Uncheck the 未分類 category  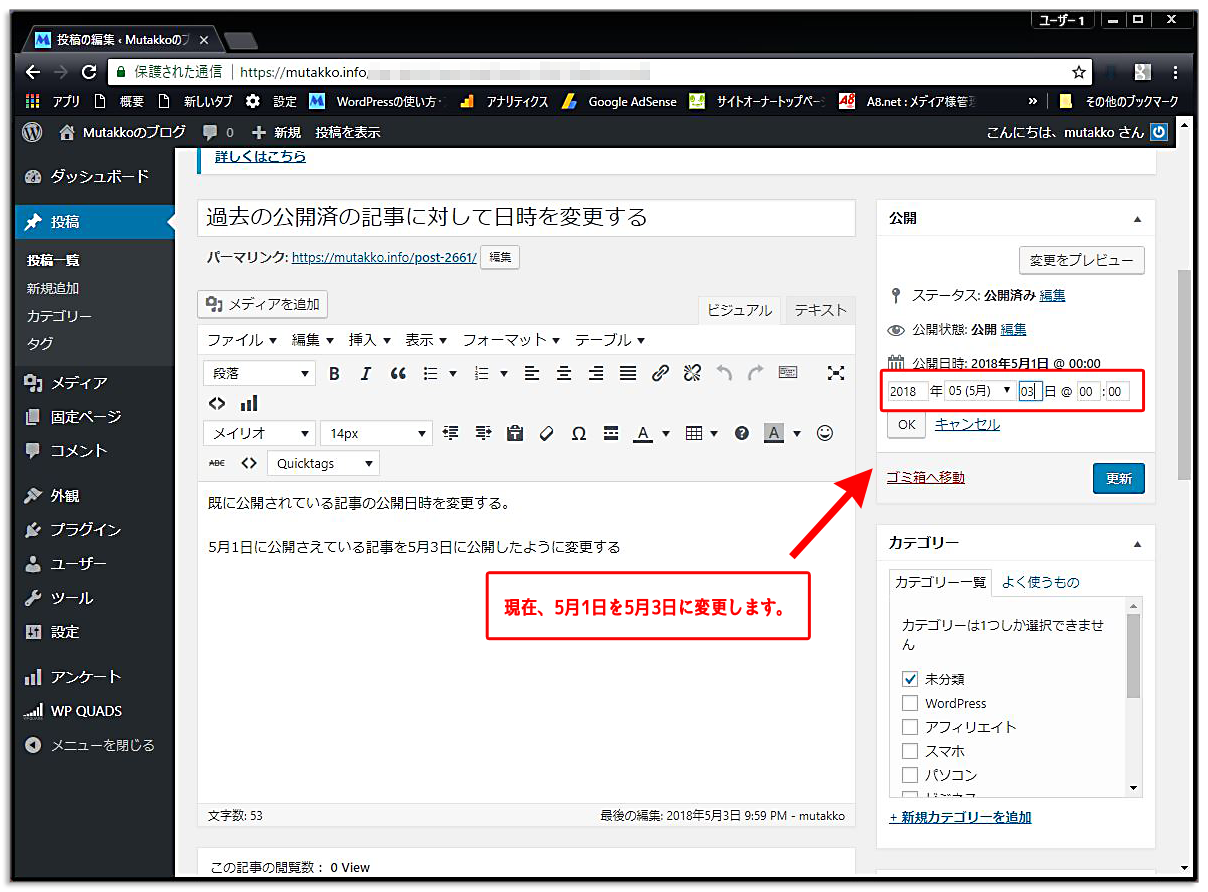pyautogui.click(x=910, y=678)
